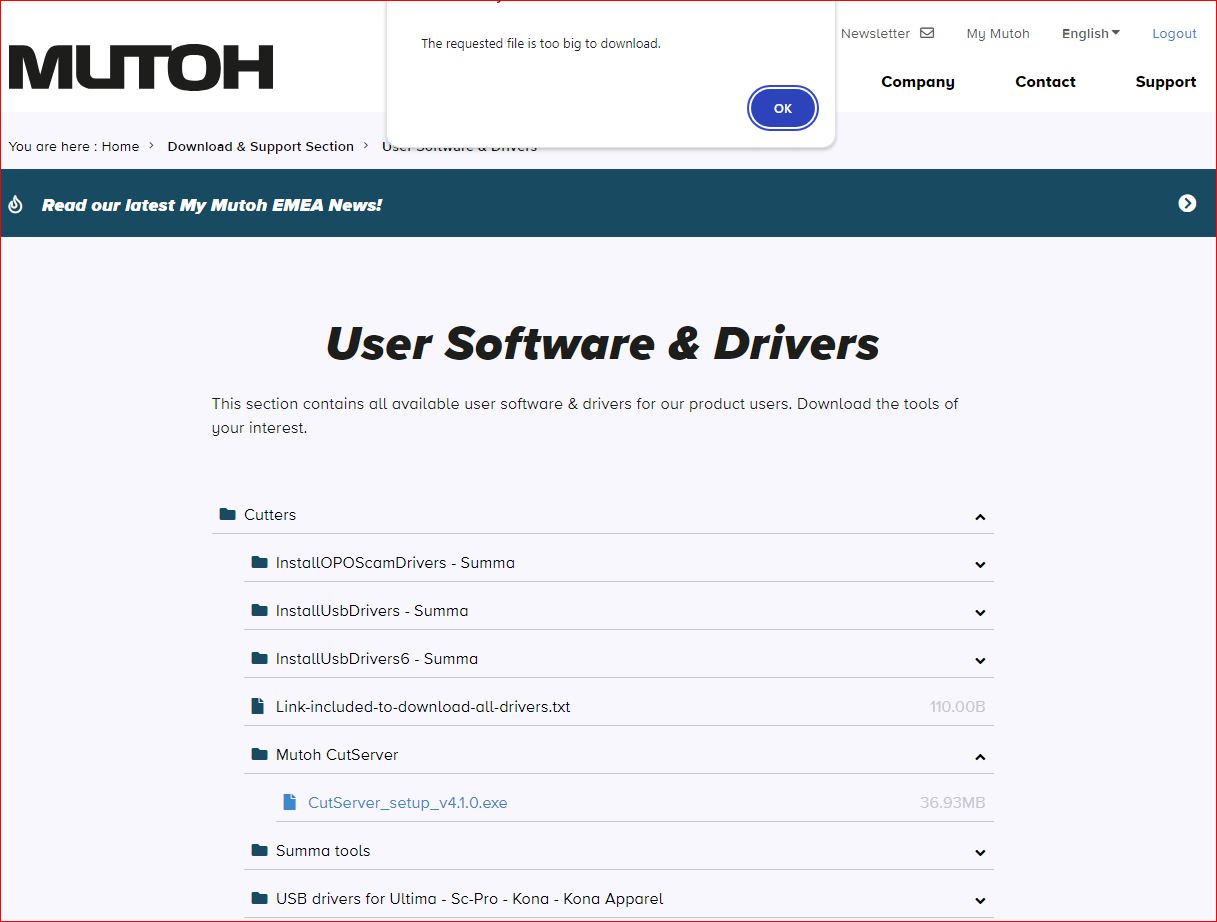Image resolution: width=1217 pixels, height=922 pixels.
Task: Click the requested file is too big message
Action: [541, 43]
